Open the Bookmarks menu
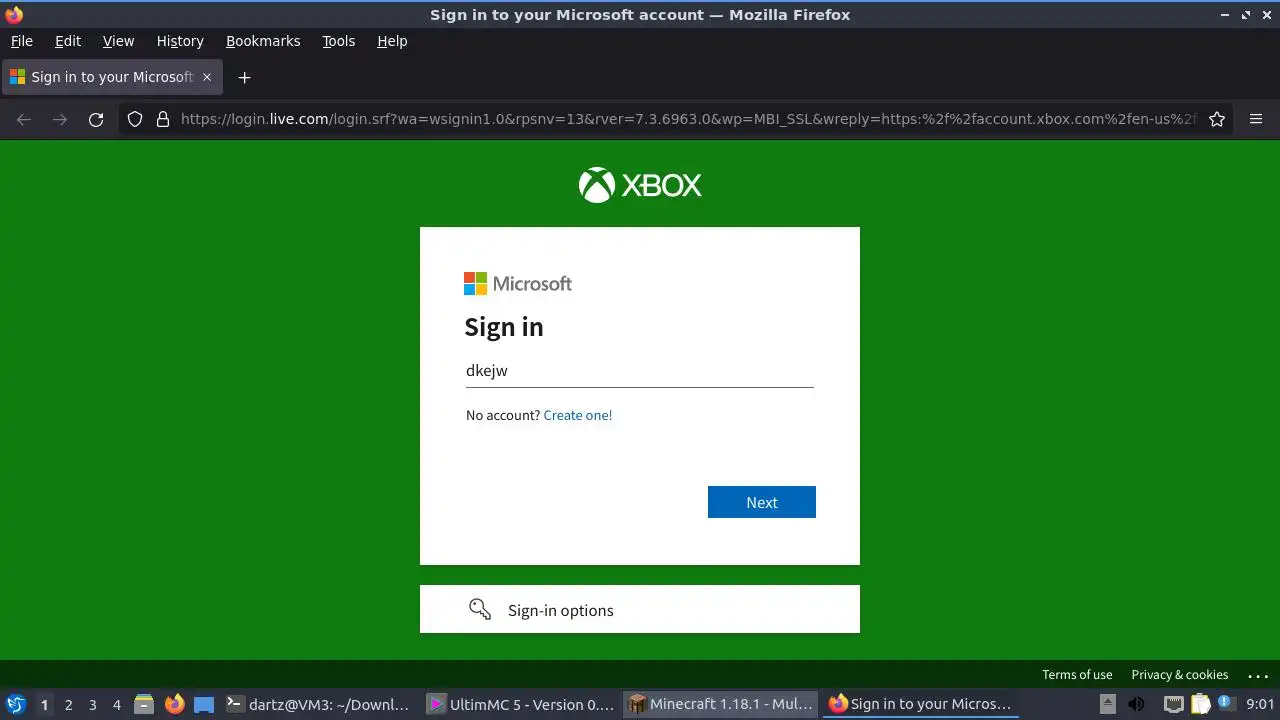Viewport: 1280px width, 720px height. pos(263,41)
